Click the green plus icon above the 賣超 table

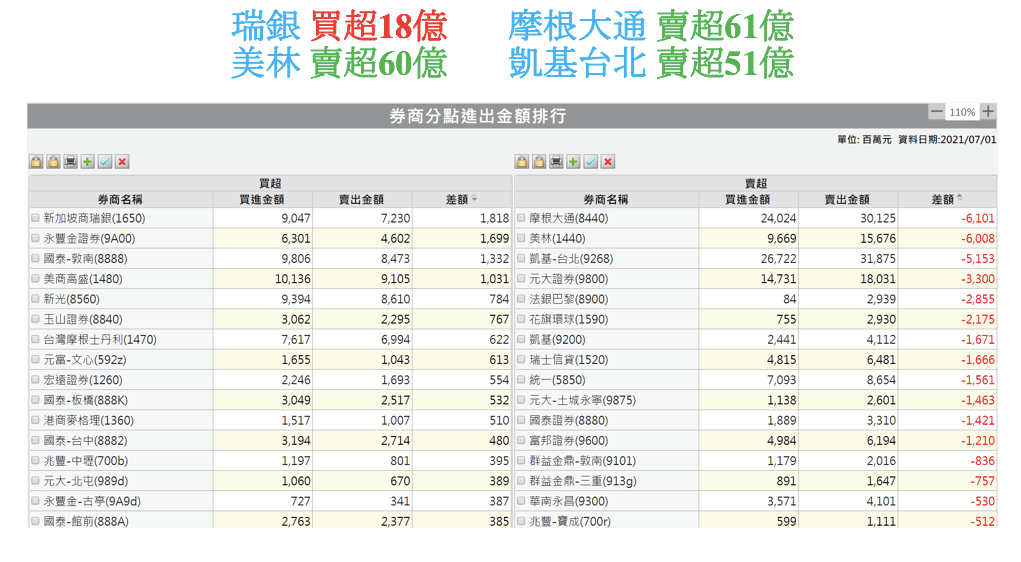(573, 162)
